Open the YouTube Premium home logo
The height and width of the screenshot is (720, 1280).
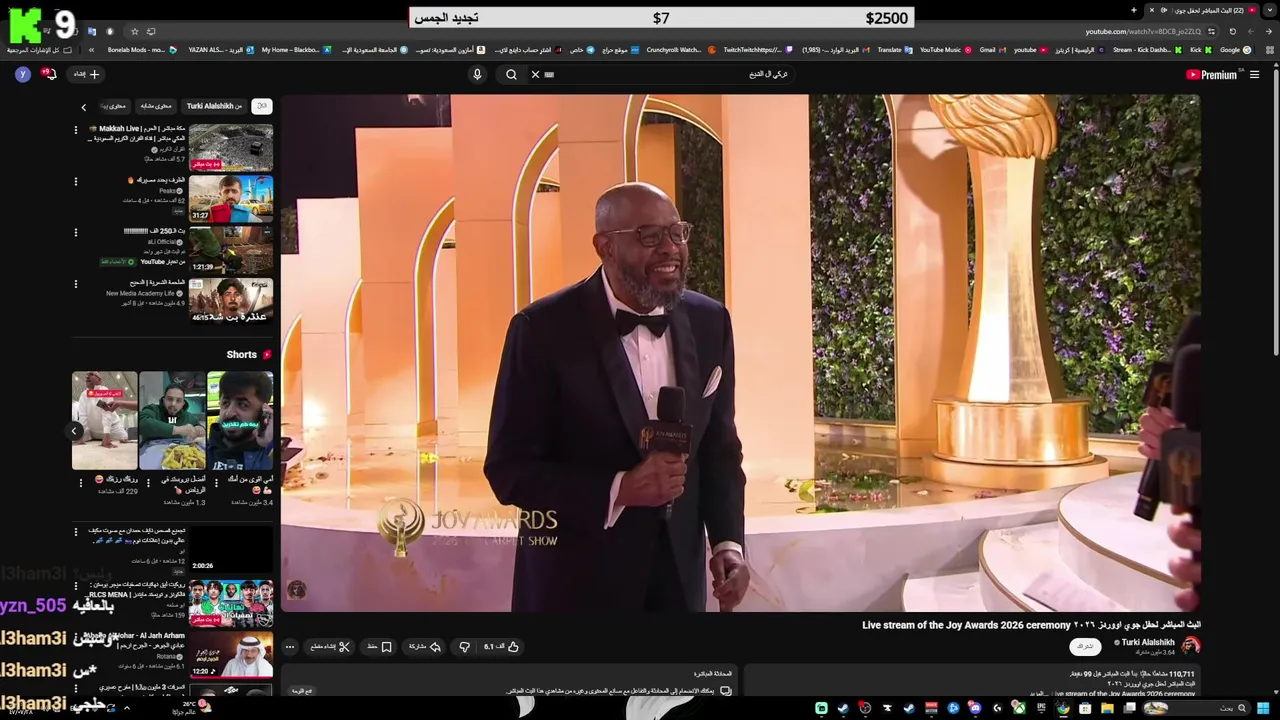point(1213,74)
